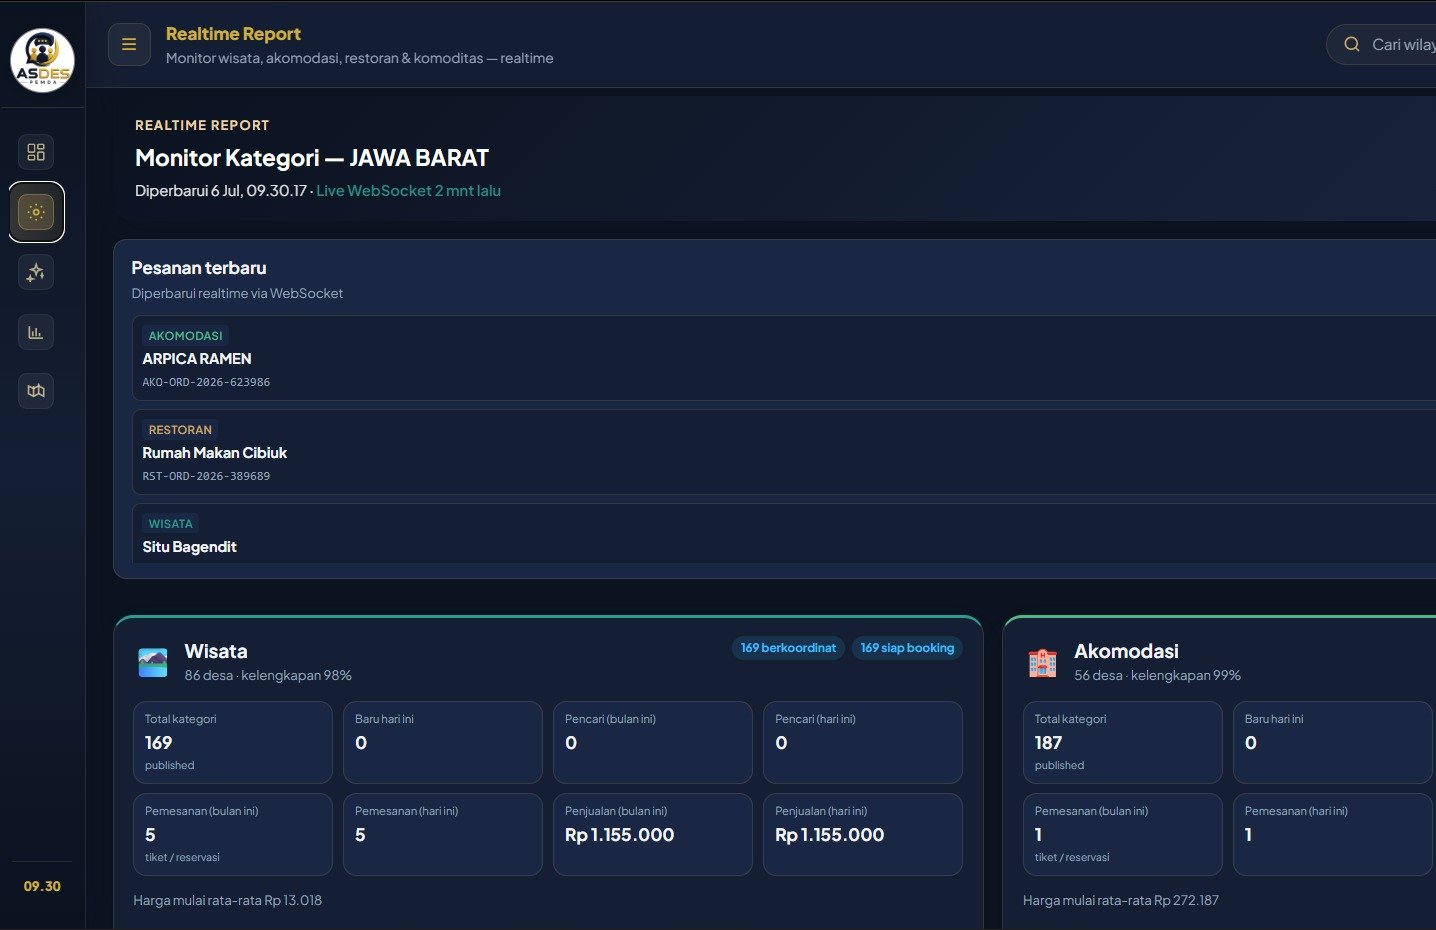Click Akomodasi Baru hari ini card

click(1333, 742)
